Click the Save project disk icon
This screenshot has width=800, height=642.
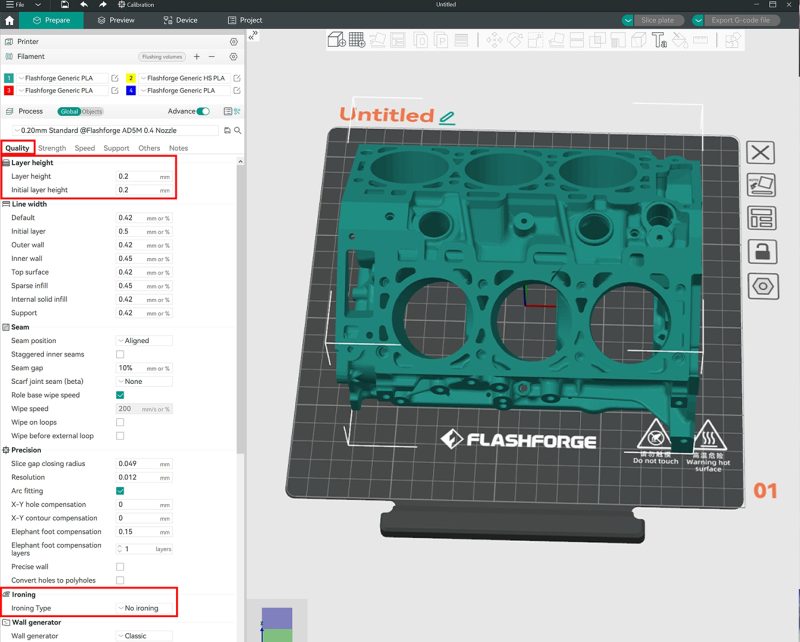pos(65,5)
